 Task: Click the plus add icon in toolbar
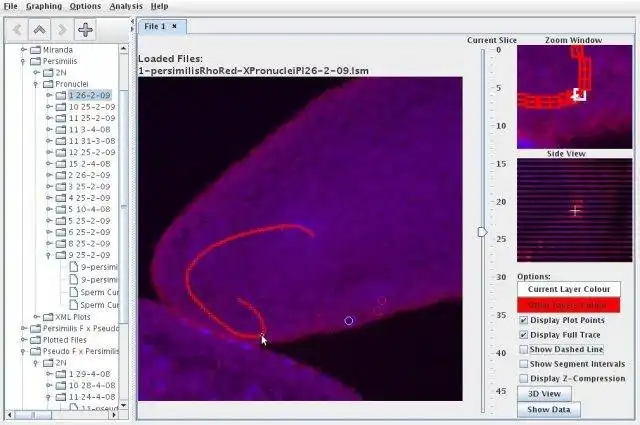point(85,29)
